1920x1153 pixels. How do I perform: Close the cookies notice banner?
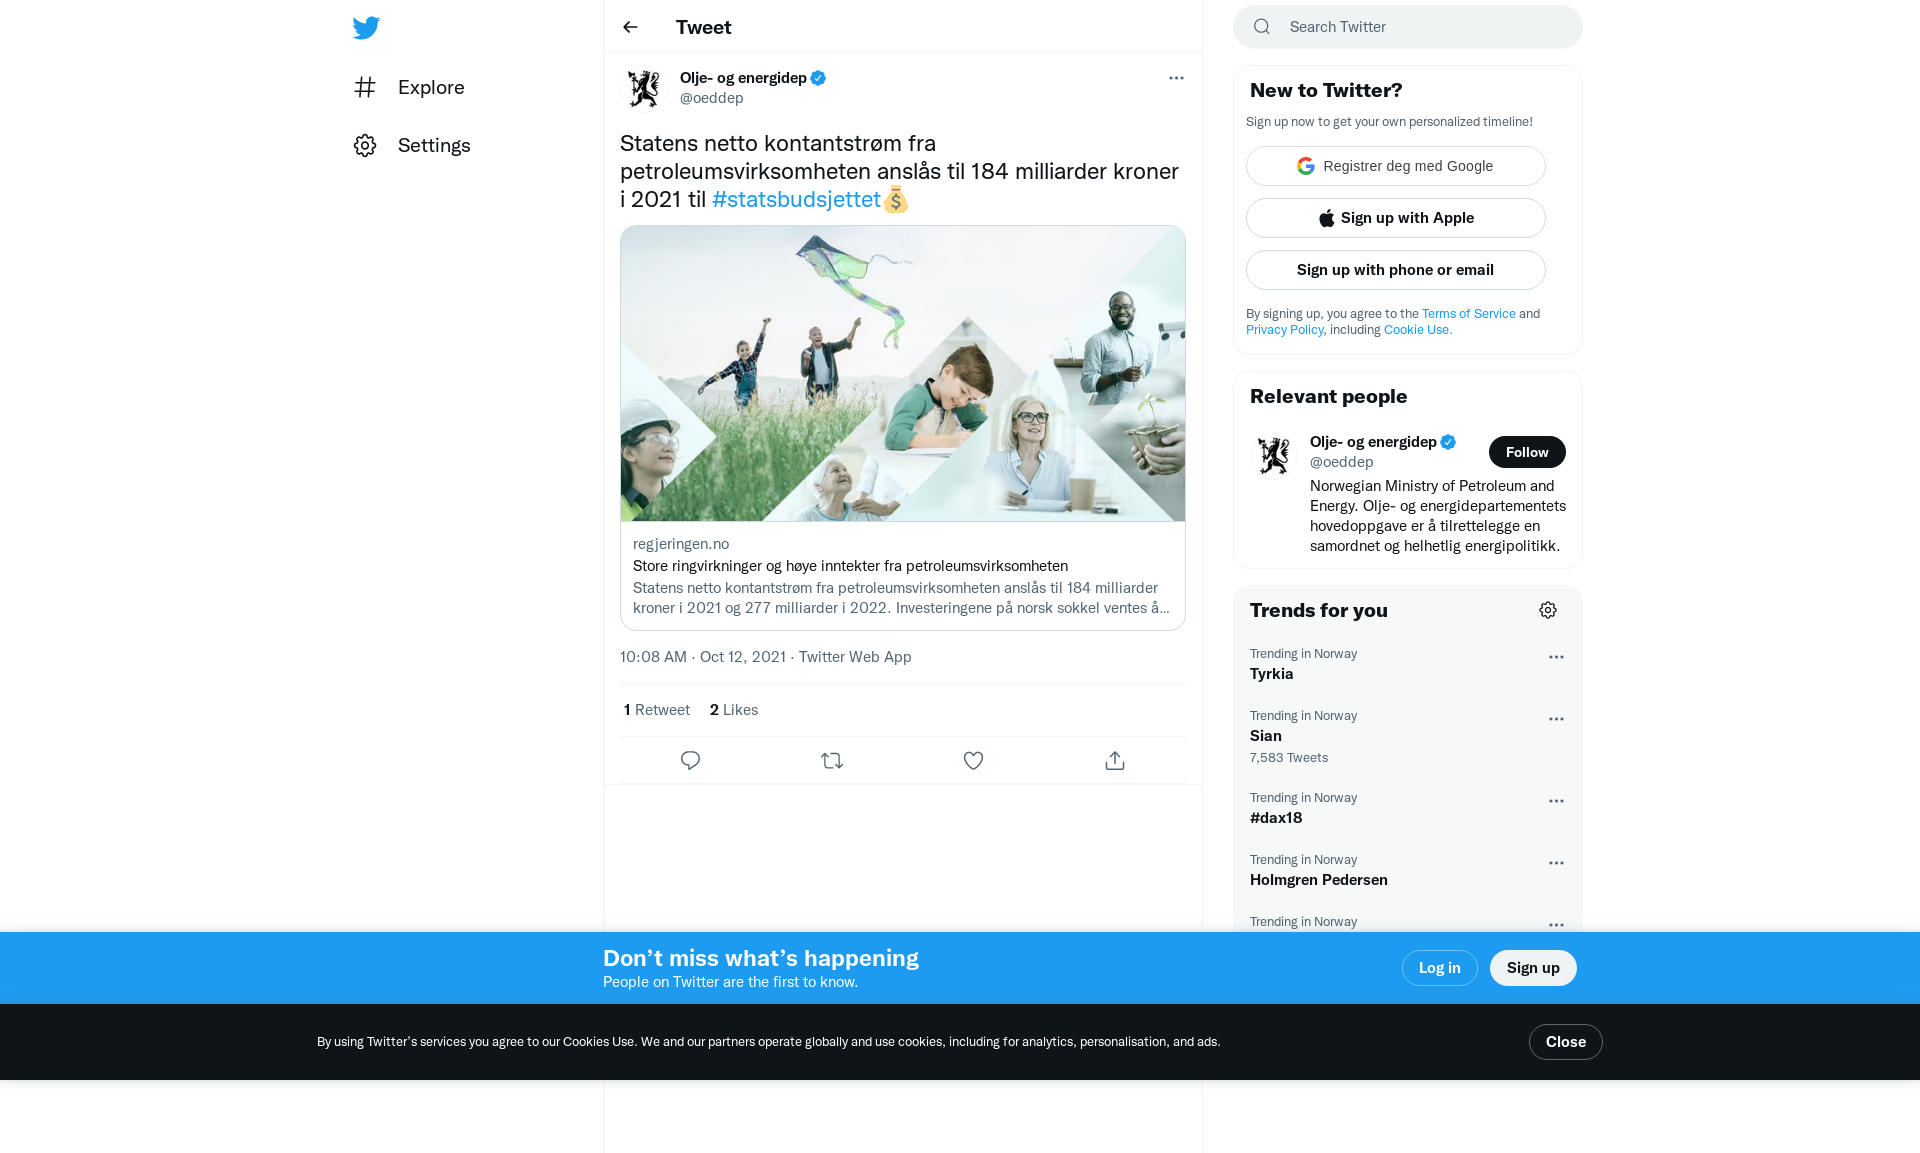point(1565,1042)
